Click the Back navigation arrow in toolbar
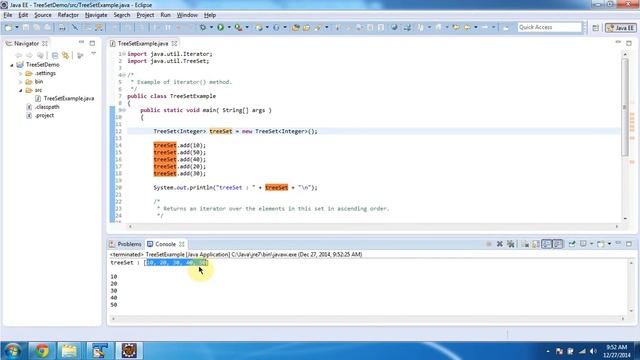Viewport: 640px width, 360px height. pos(467,27)
